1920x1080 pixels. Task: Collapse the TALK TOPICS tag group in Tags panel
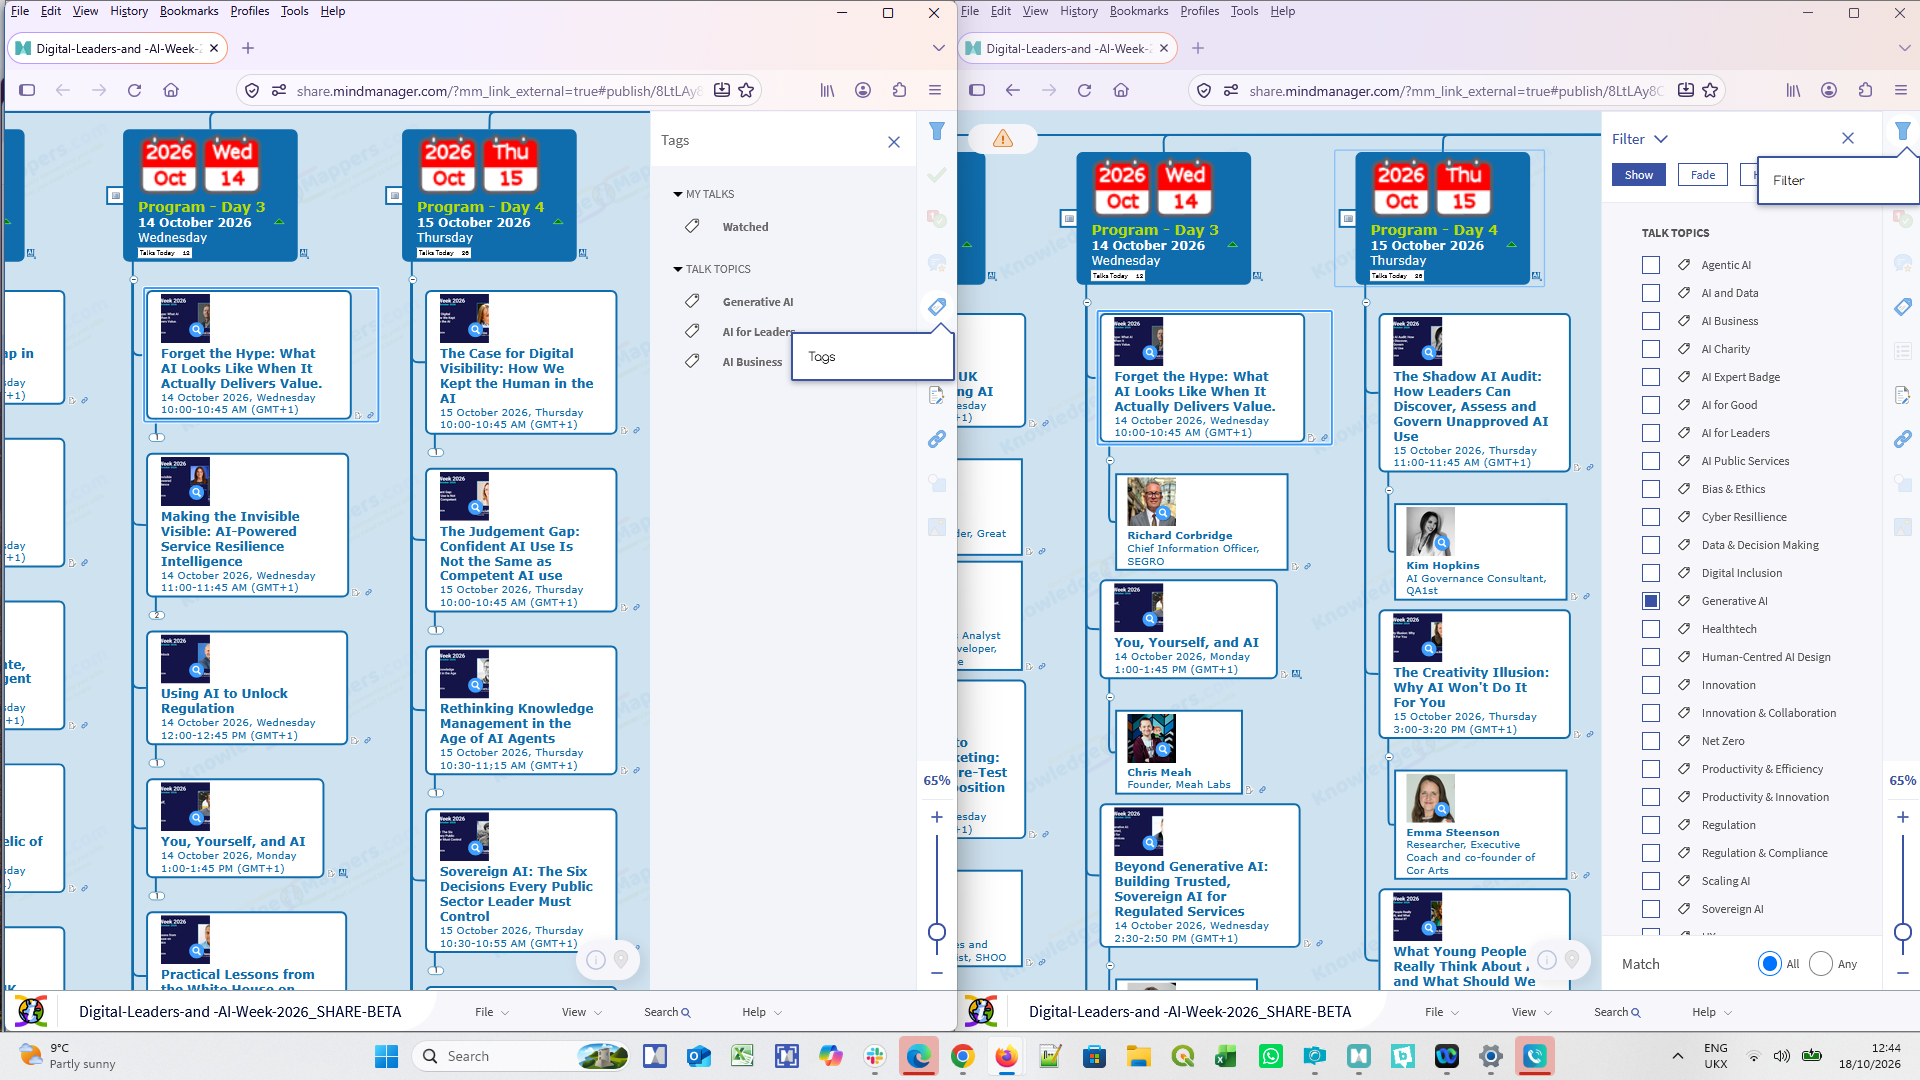click(678, 269)
